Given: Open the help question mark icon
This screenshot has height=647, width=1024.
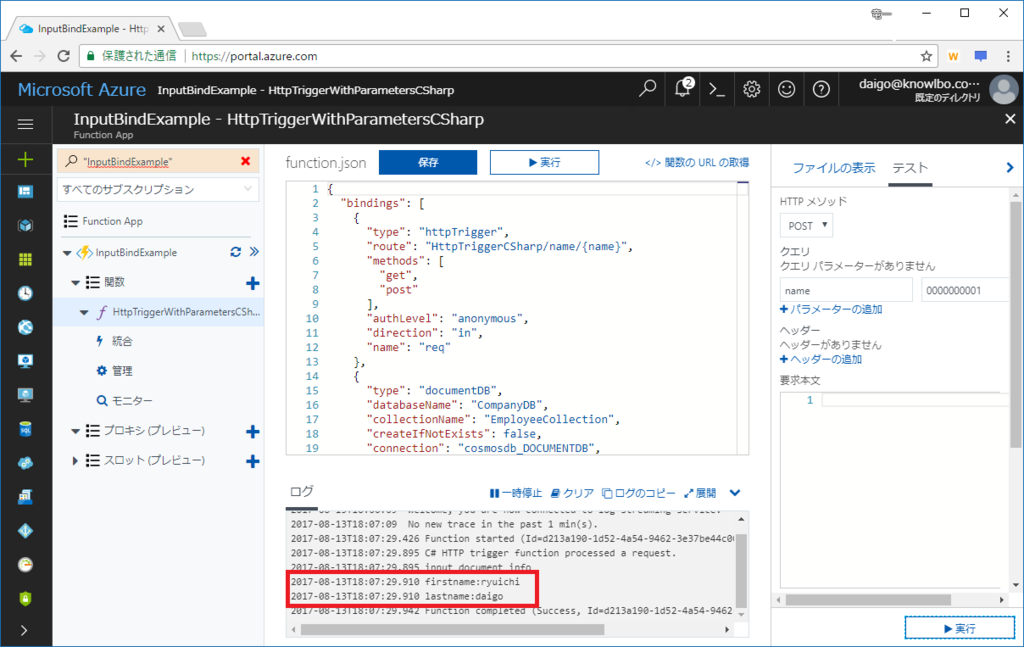Looking at the screenshot, I should [821, 89].
